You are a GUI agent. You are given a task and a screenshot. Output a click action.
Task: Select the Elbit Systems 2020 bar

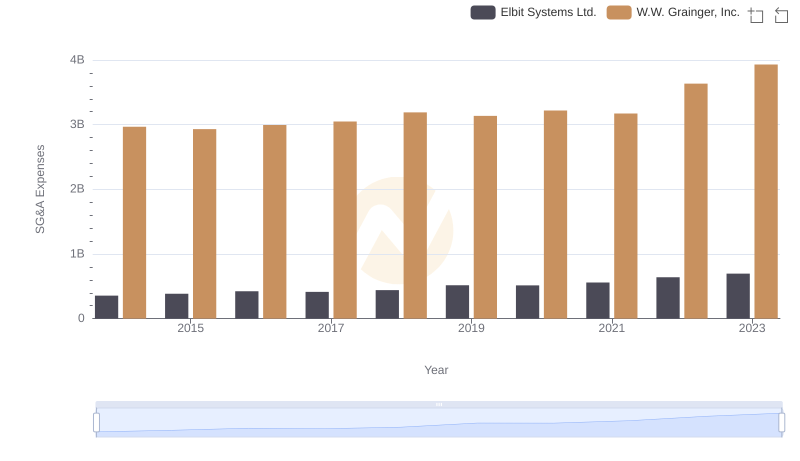pos(528,302)
